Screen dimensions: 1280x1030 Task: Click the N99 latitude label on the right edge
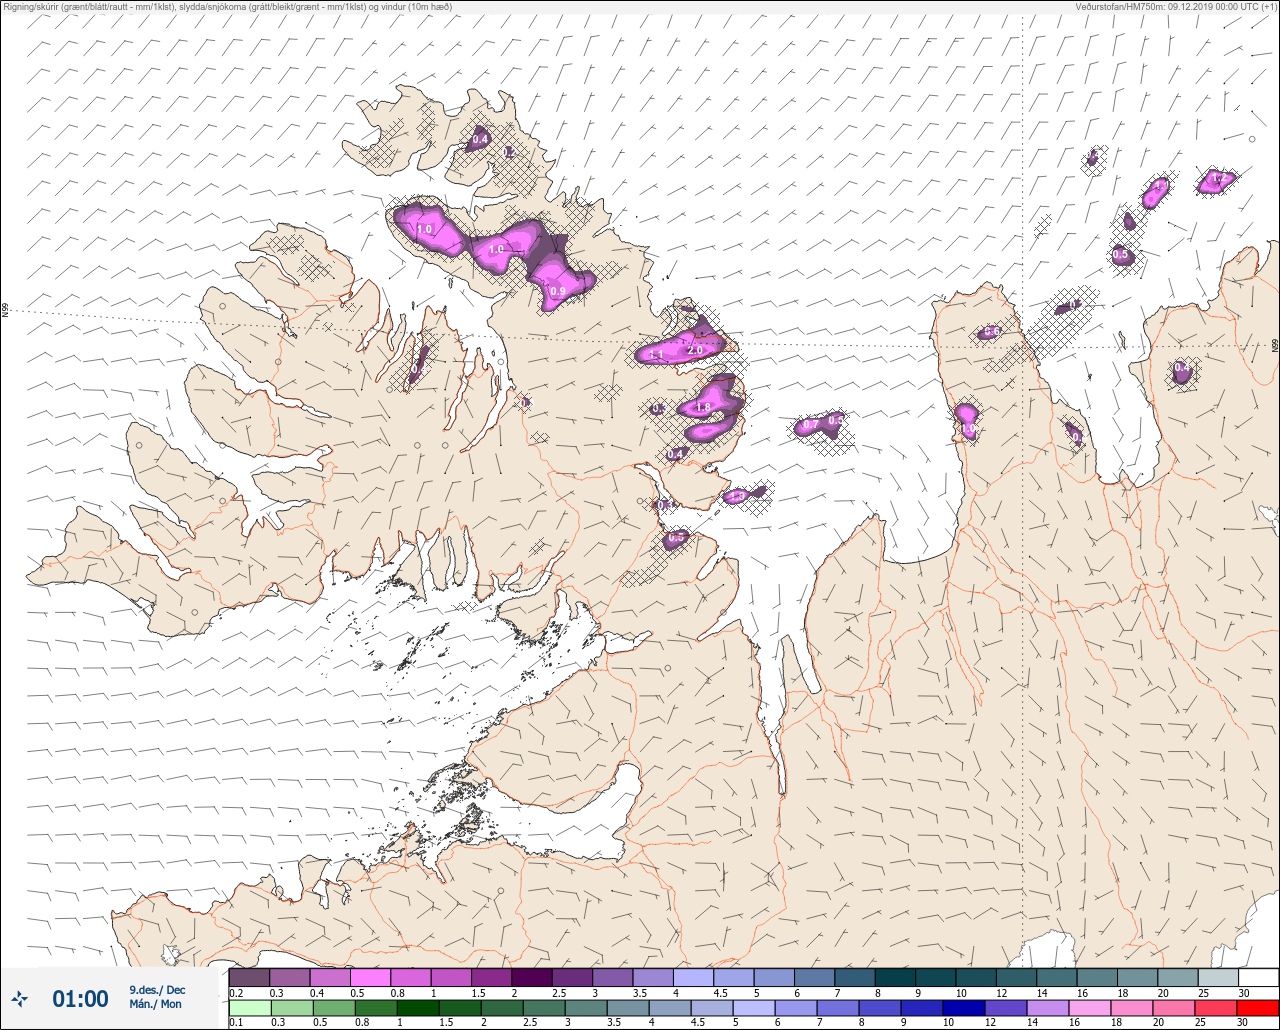tap(1275, 345)
